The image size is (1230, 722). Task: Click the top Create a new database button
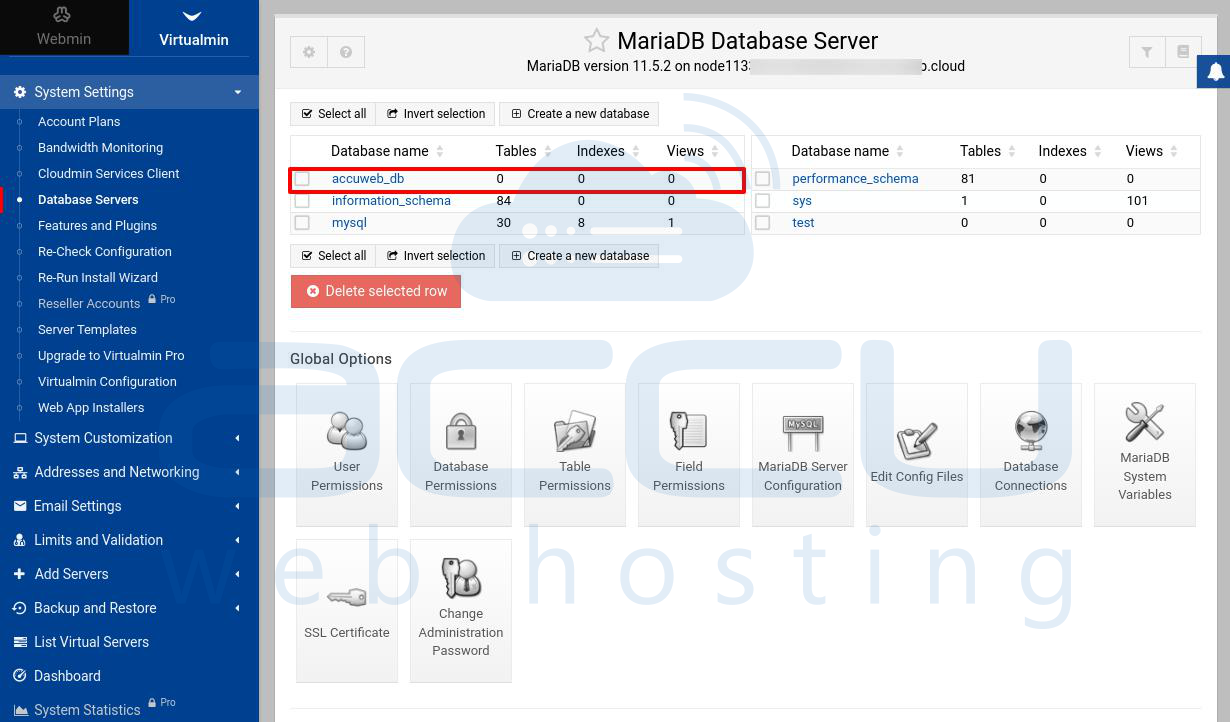pos(580,114)
